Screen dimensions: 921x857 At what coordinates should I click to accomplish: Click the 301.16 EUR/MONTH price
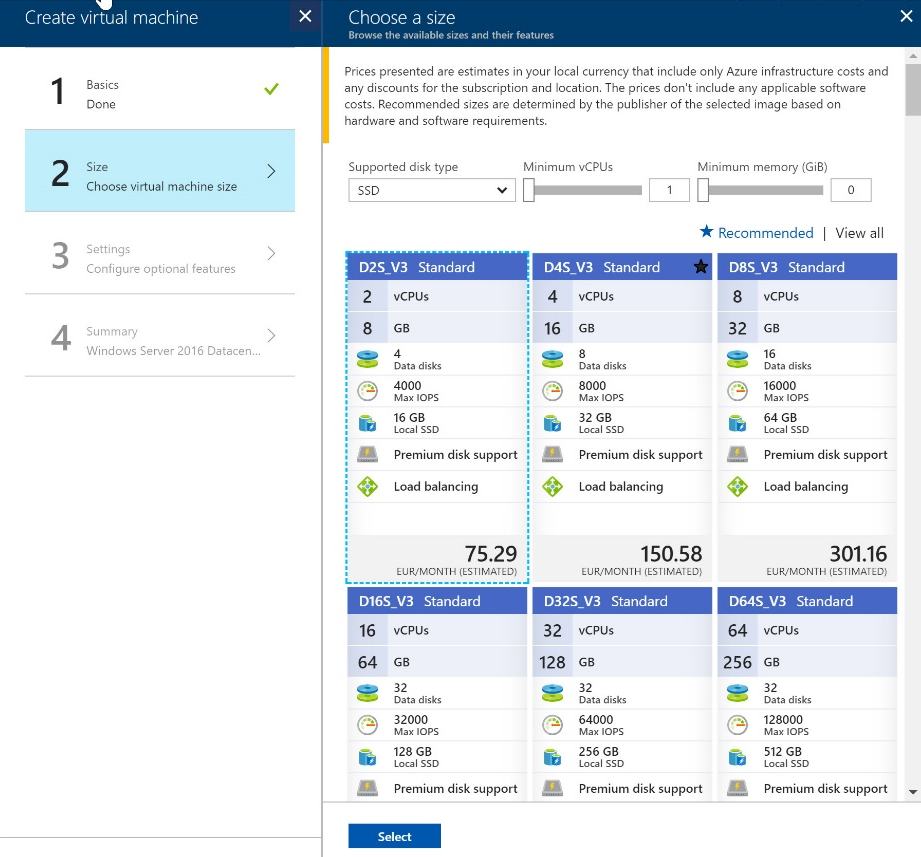(858, 554)
